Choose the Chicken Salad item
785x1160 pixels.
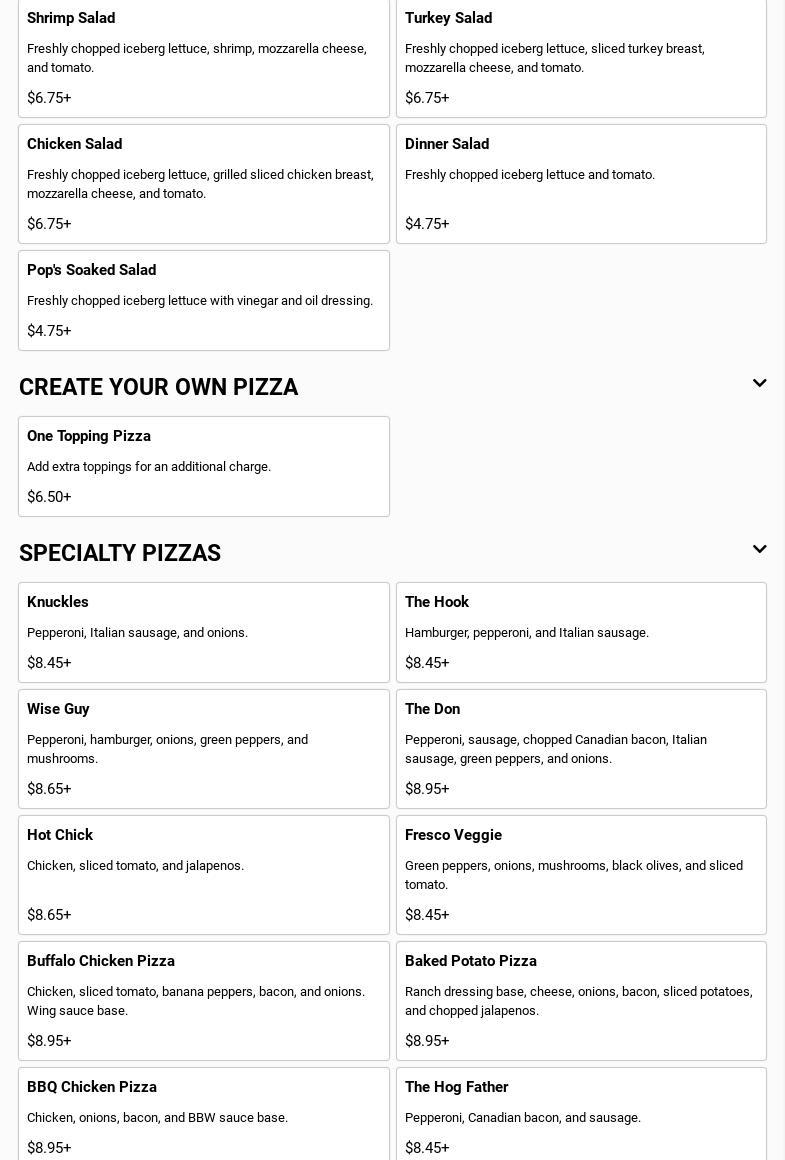click(203, 184)
